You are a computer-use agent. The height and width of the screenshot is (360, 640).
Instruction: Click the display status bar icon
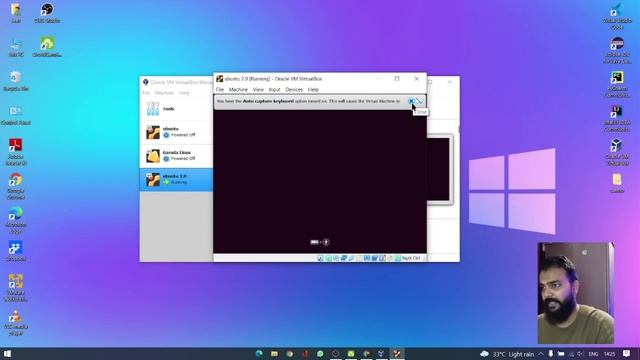point(367,258)
